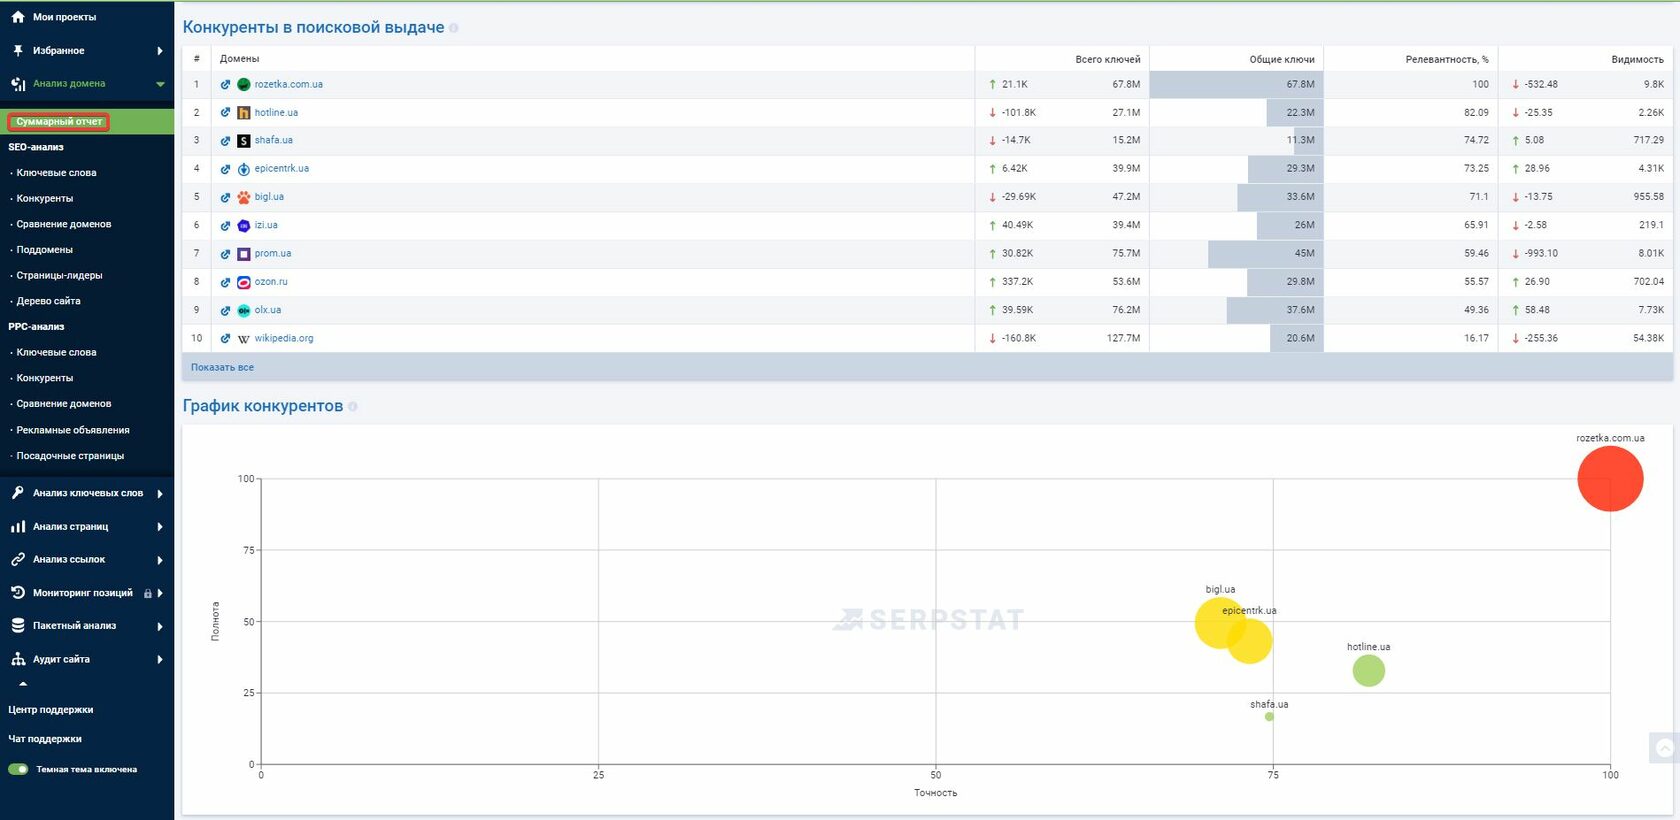Click the Релевантность, % column header
1680x820 pixels.
point(1447,59)
